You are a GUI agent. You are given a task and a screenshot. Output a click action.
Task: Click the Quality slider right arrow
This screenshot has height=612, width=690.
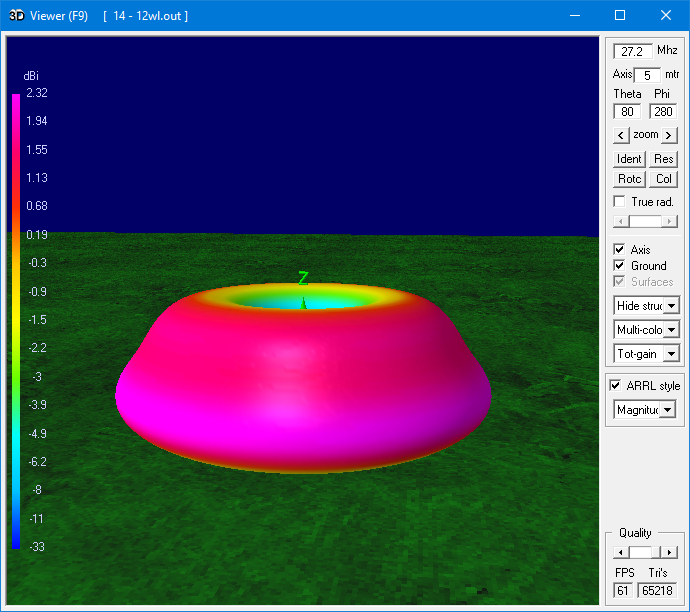pos(670,552)
